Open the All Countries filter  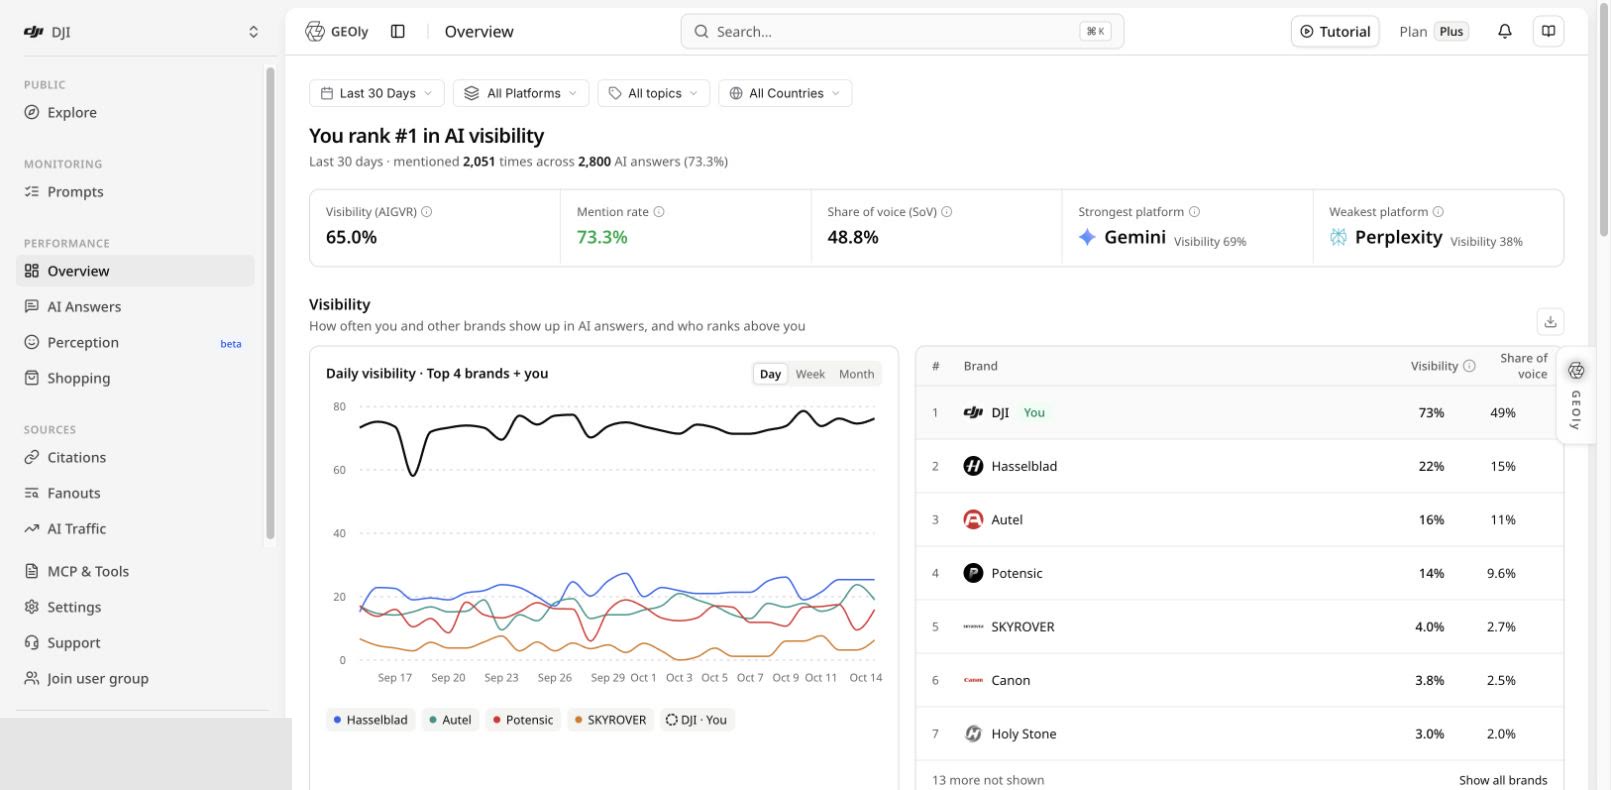click(785, 93)
